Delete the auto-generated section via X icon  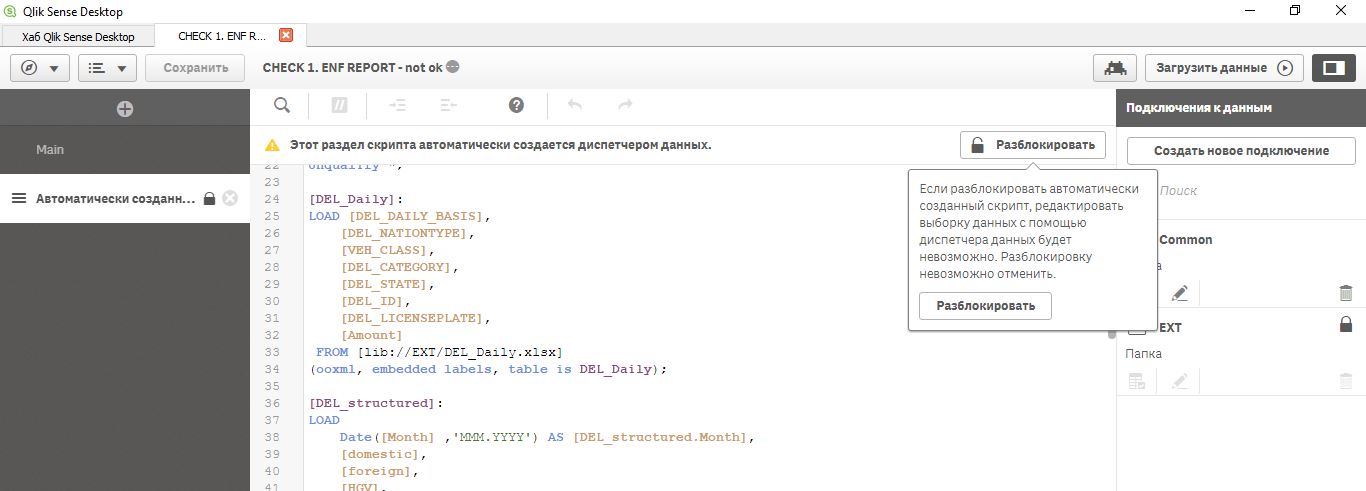230,198
